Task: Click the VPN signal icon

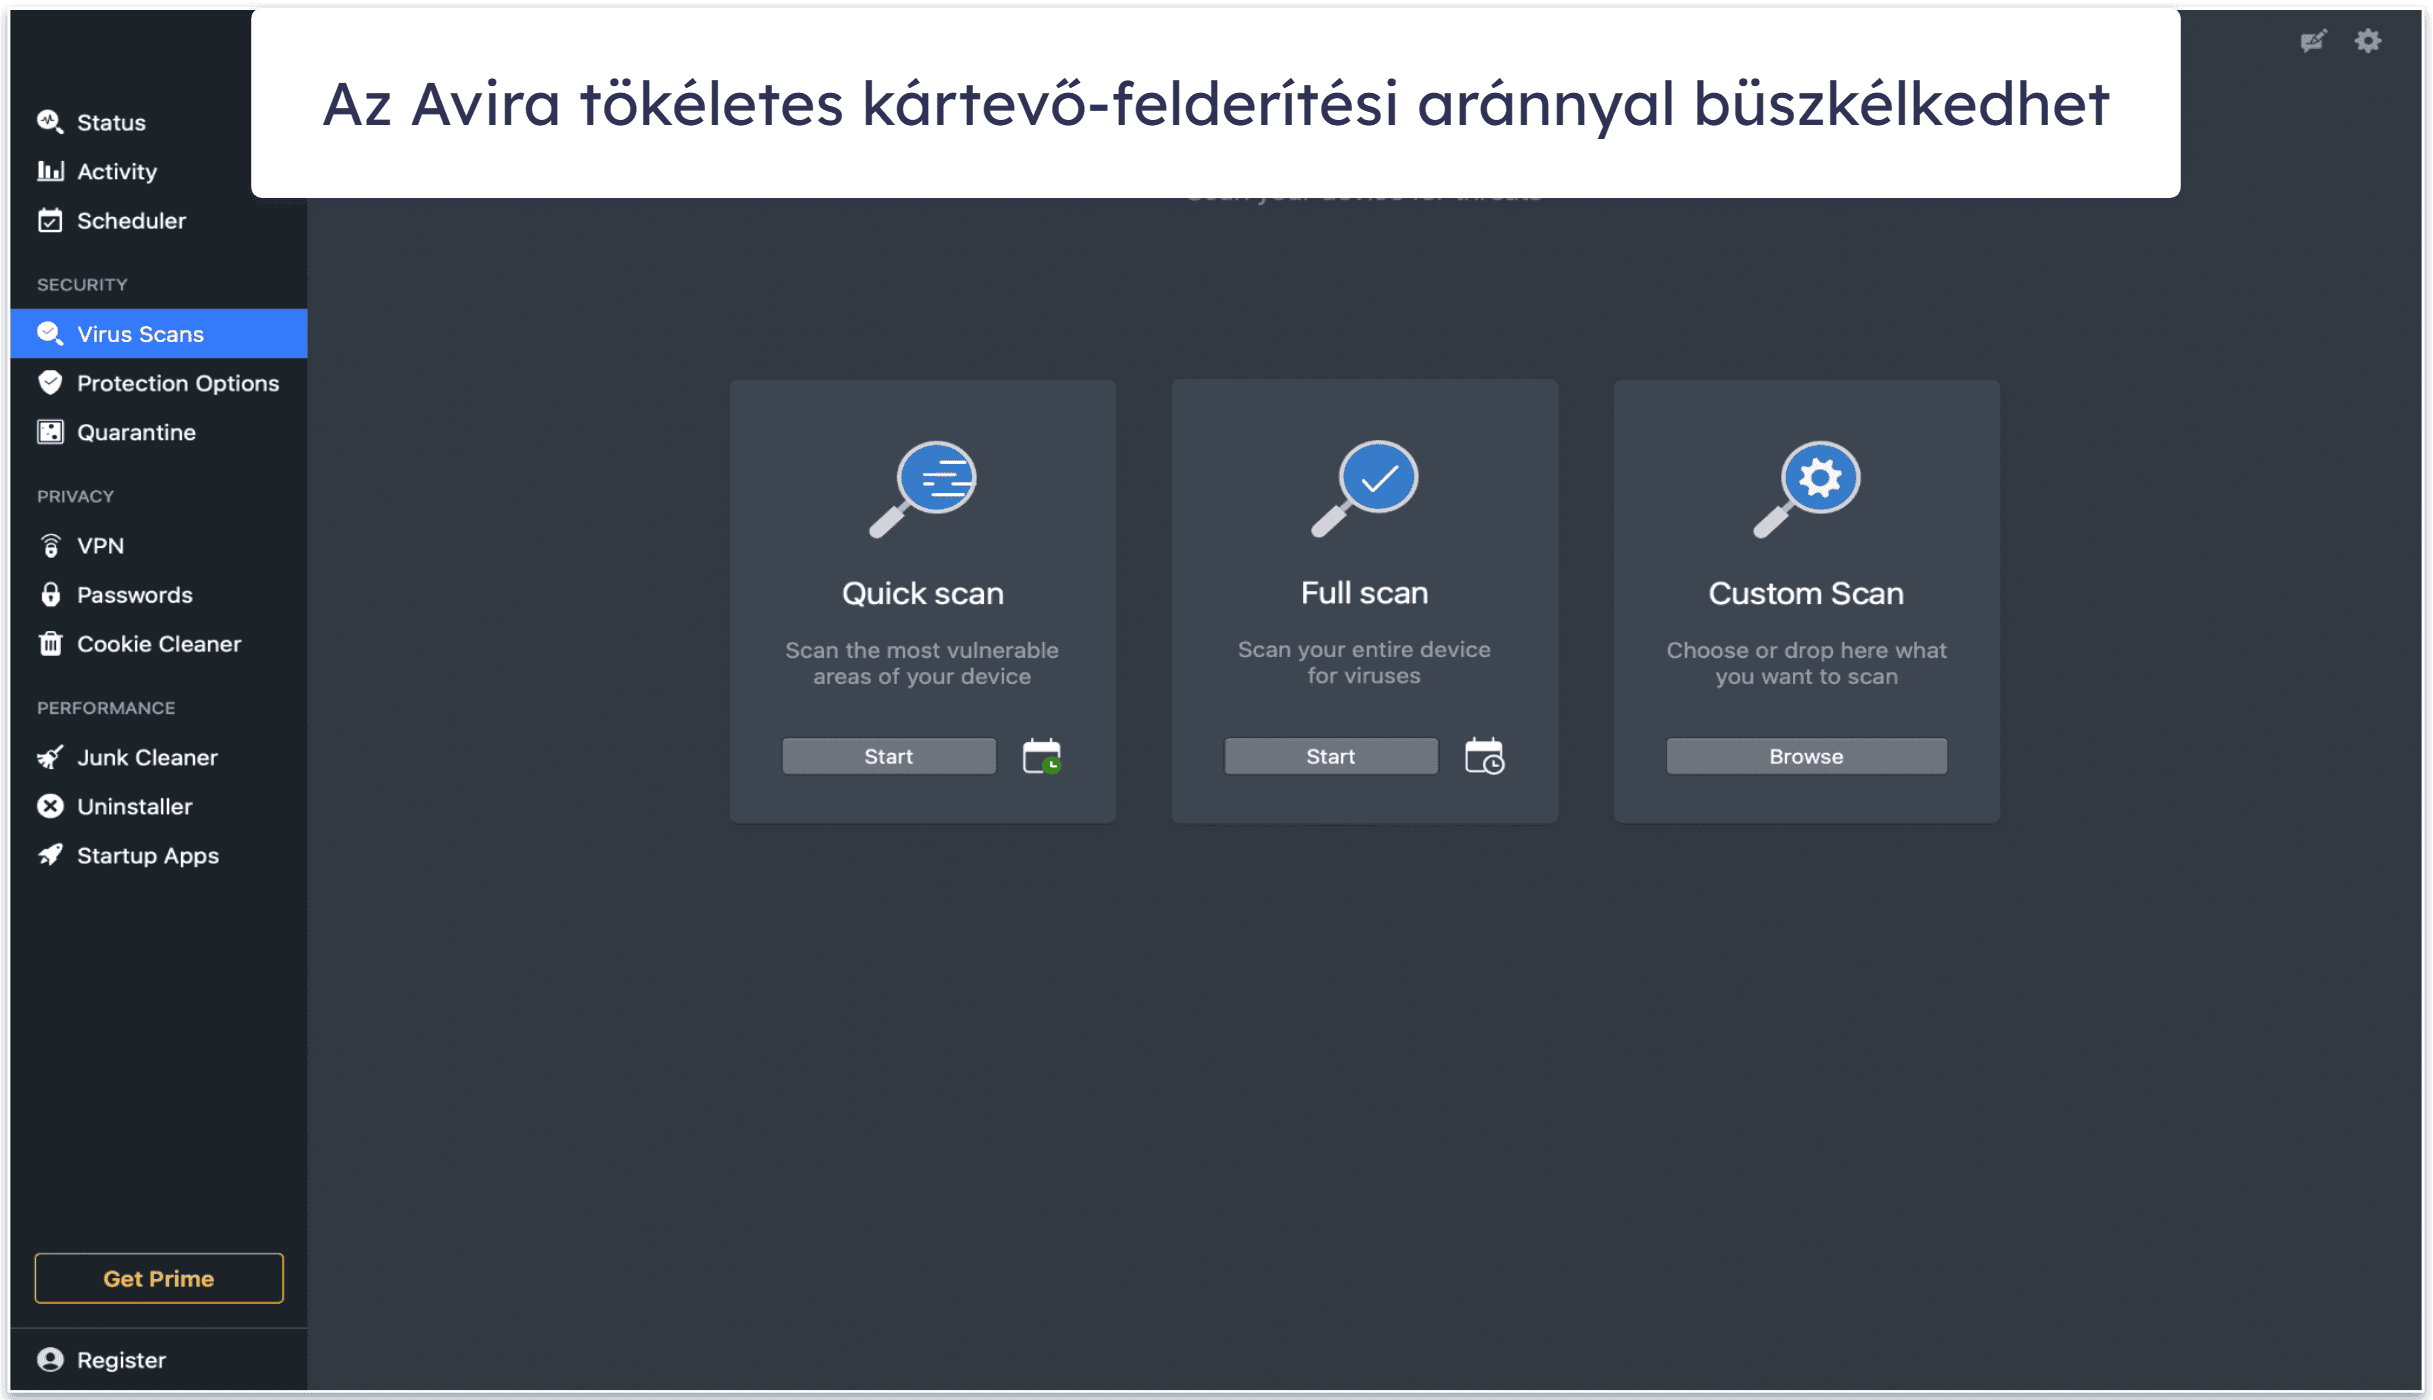Action: (50, 545)
